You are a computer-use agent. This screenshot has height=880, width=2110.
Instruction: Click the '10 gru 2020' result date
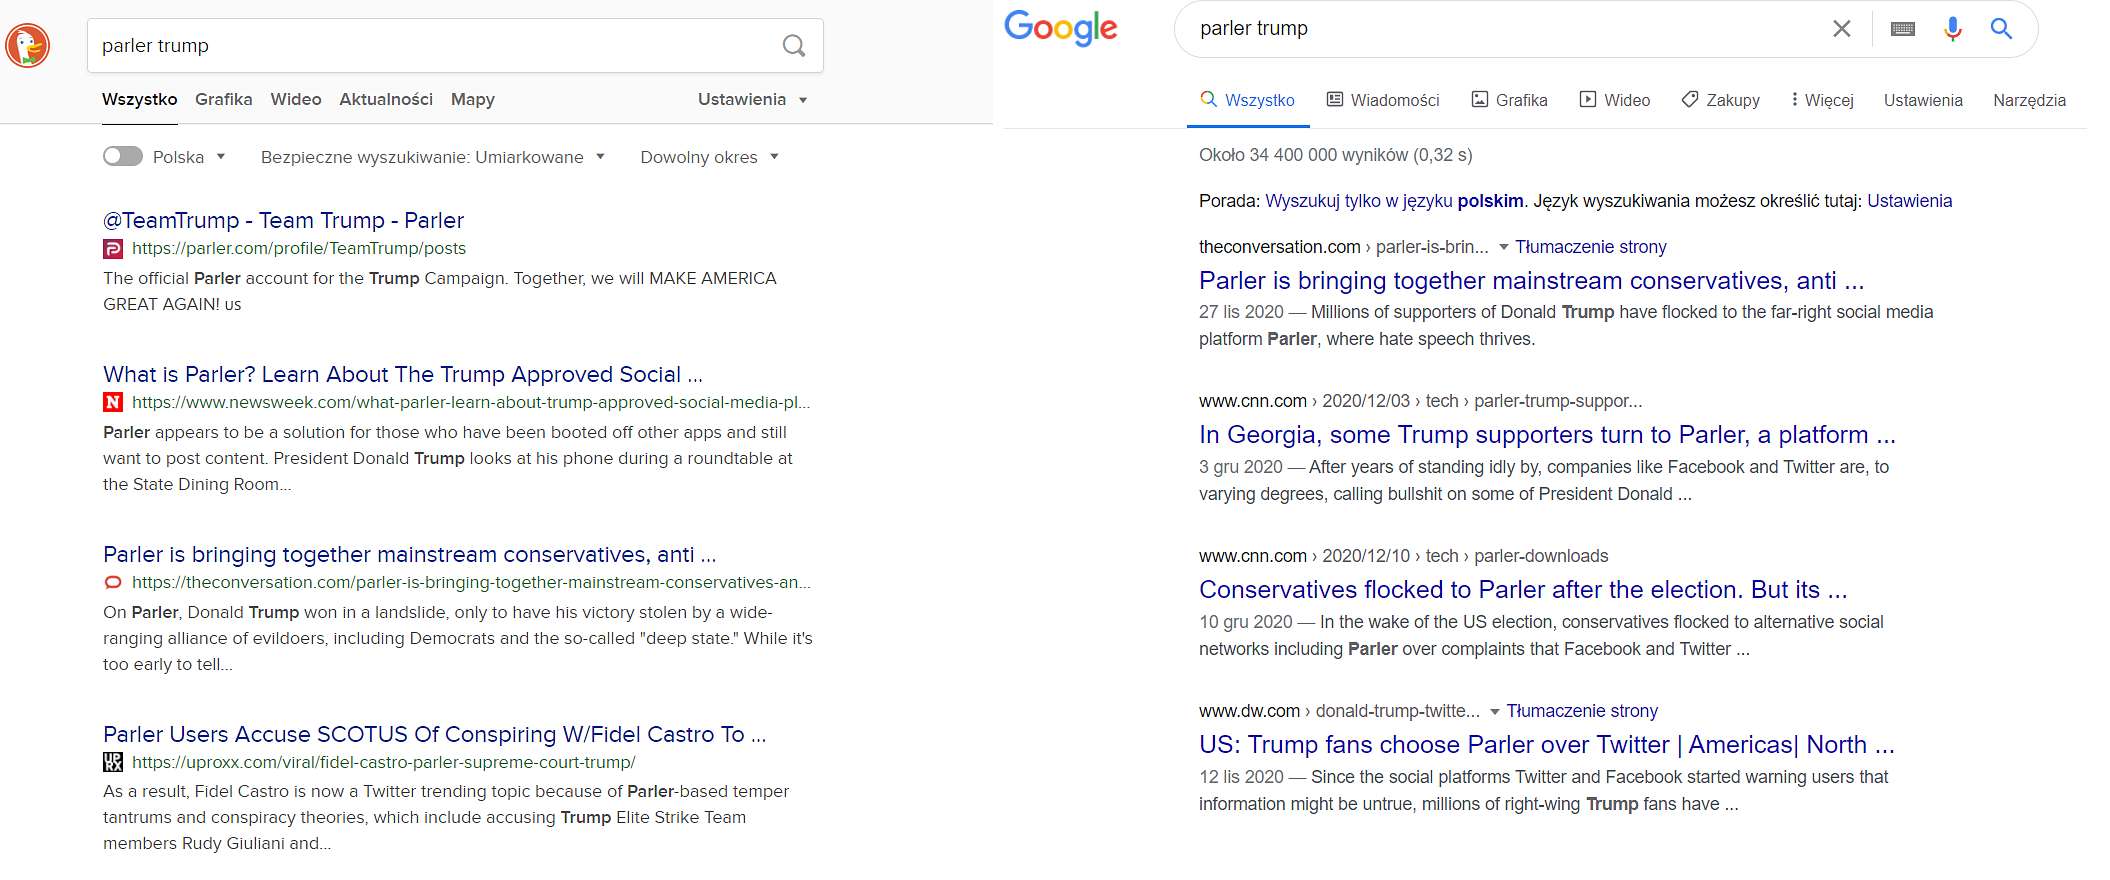point(1246,622)
